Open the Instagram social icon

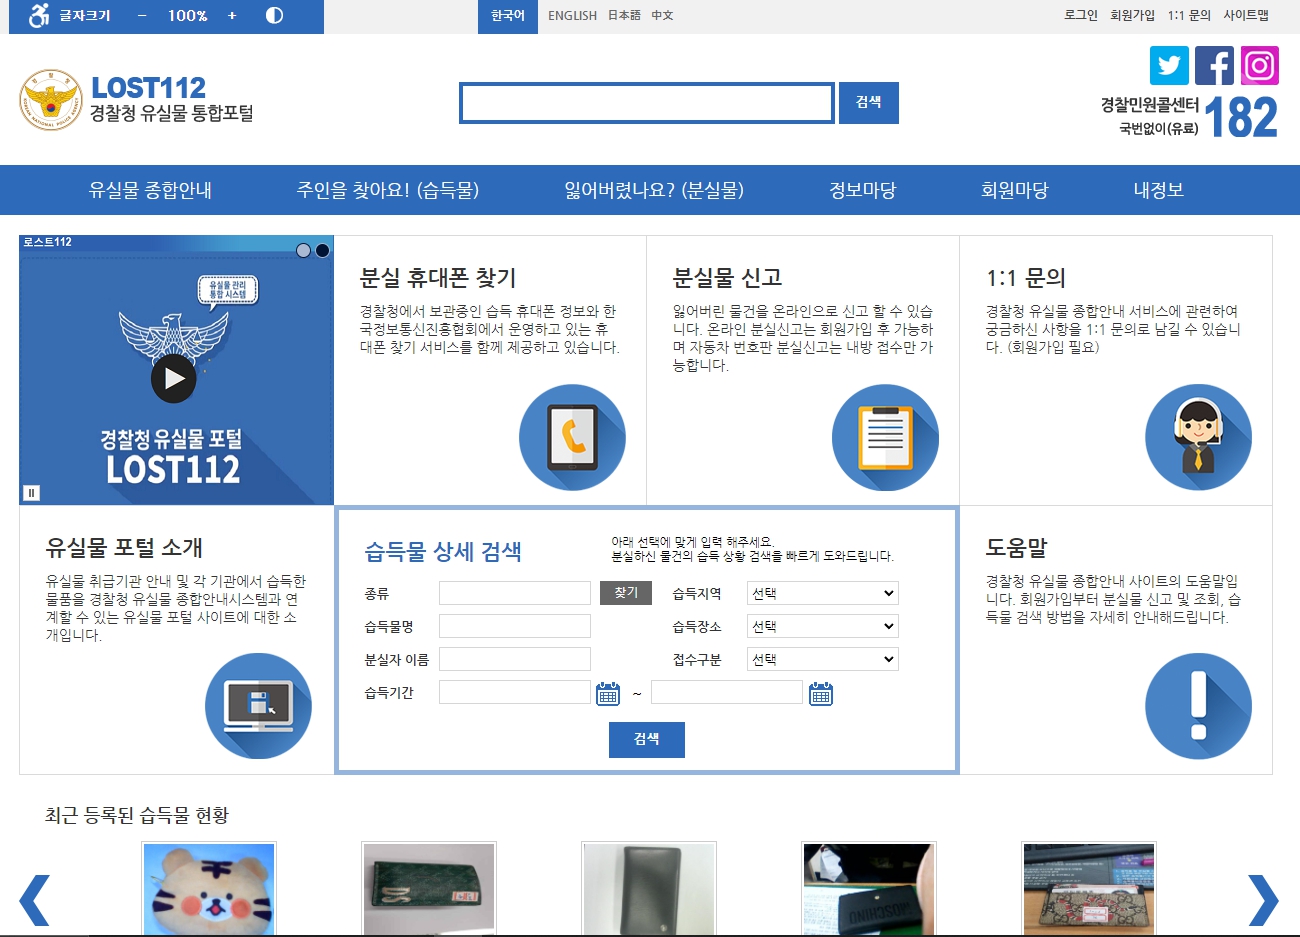pyautogui.click(x=1260, y=66)
